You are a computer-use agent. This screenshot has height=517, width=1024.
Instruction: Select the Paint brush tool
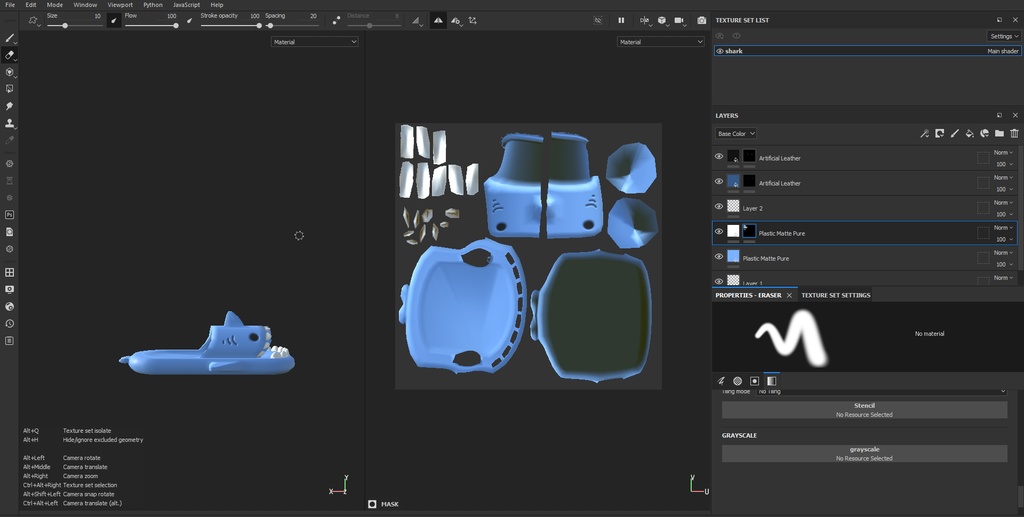(10, 38)
